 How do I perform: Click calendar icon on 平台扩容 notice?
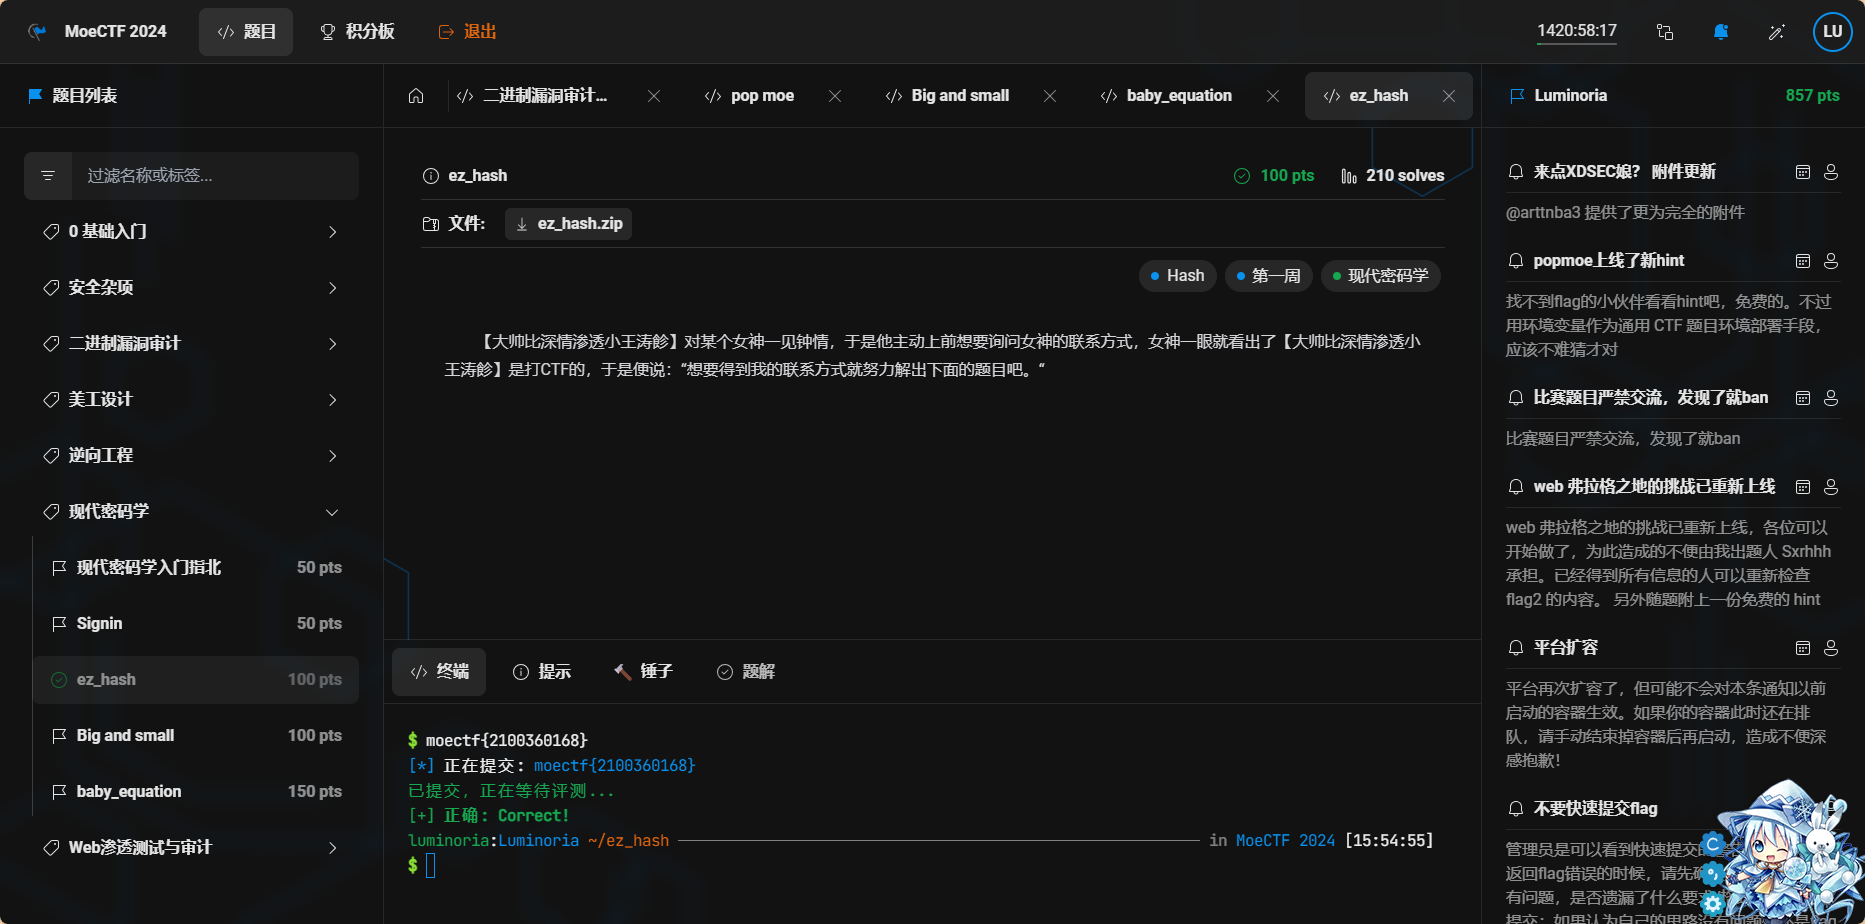[x=1803, y=648]
